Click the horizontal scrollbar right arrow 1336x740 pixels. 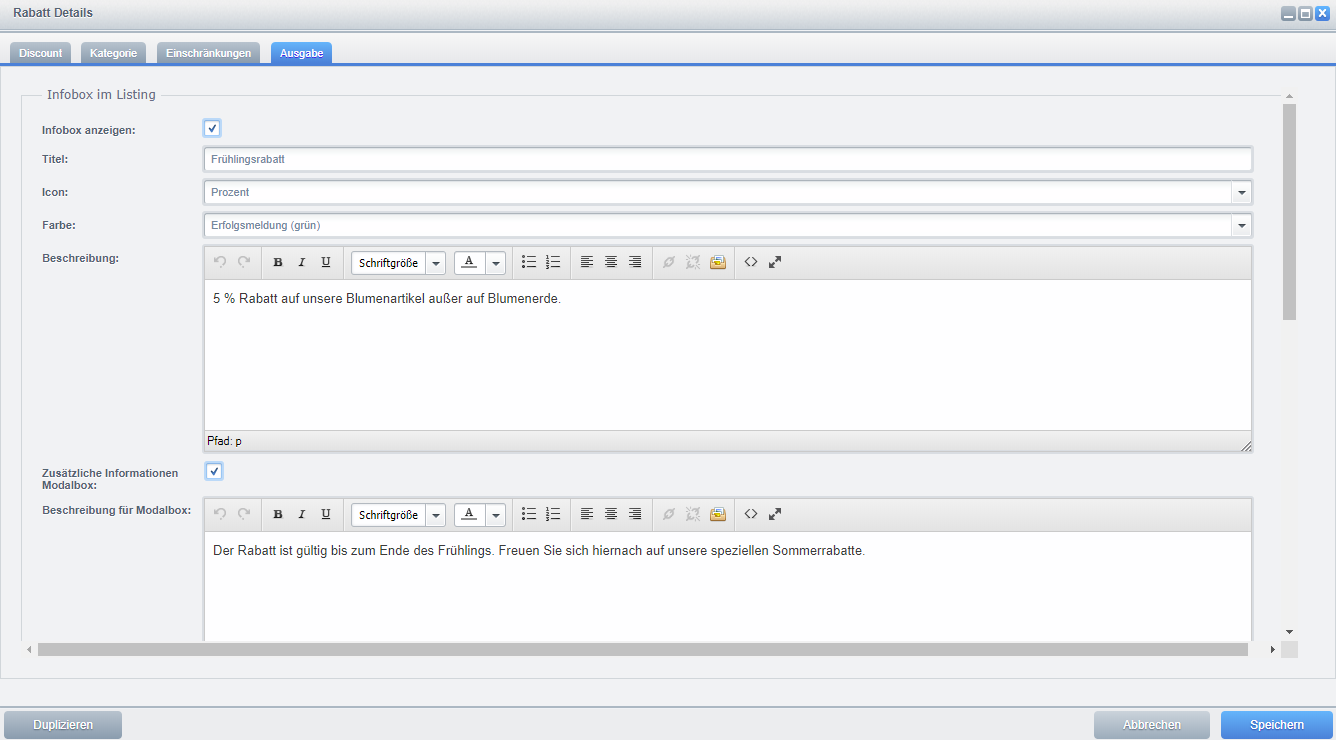(1272, 650)
